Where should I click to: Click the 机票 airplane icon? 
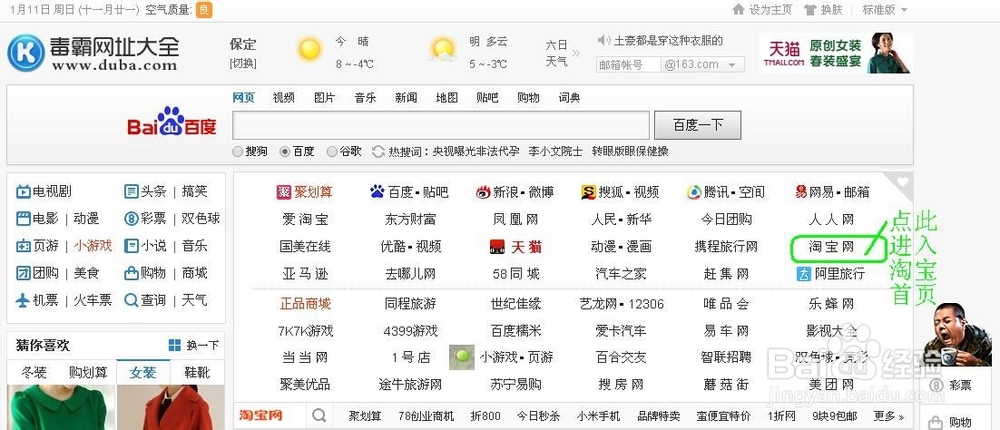point(23,300)
